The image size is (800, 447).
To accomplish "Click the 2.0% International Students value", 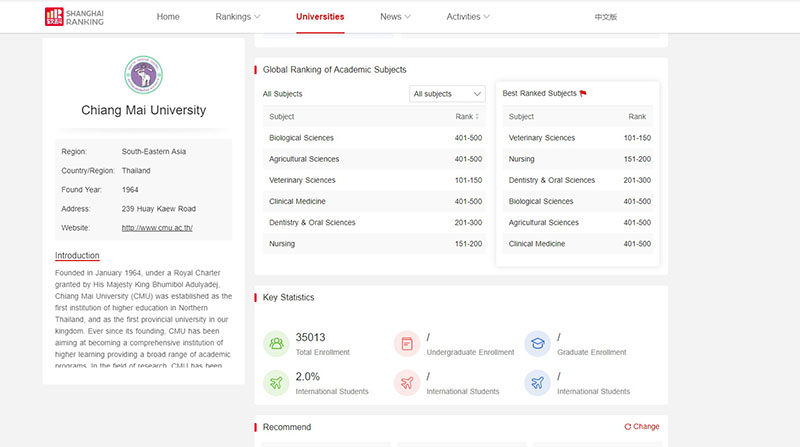I will (x=308, y=377).
